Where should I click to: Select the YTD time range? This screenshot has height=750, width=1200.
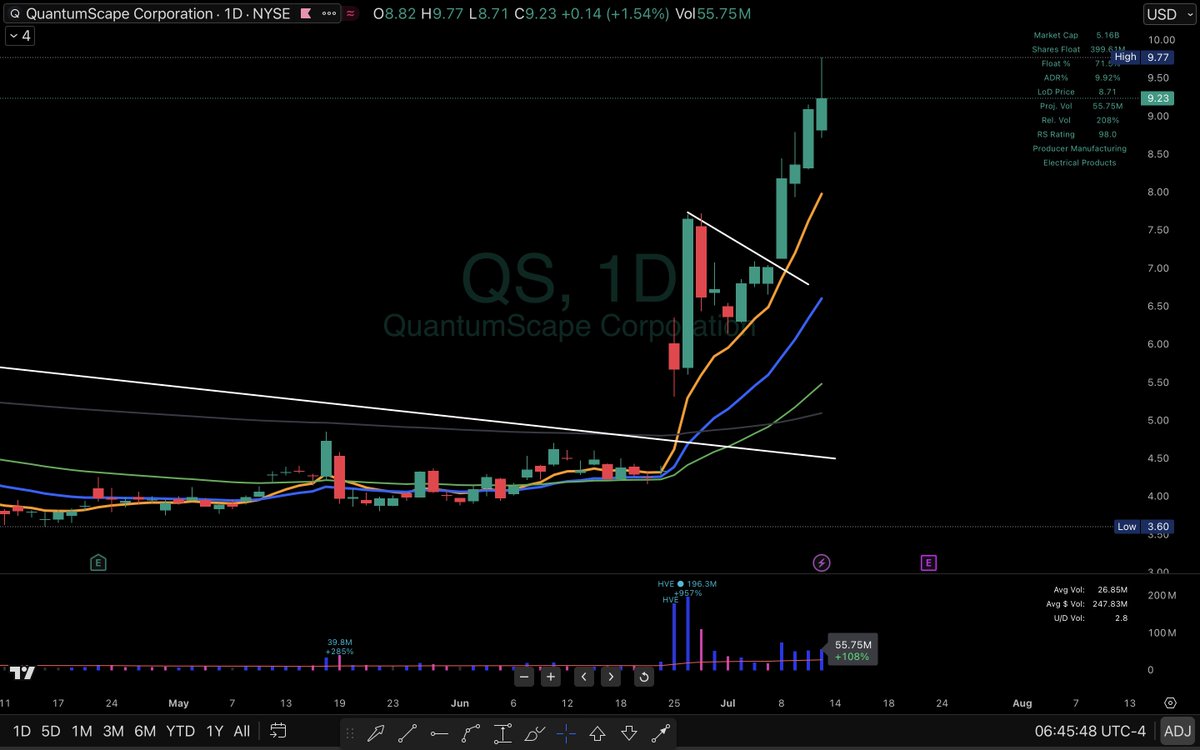181,731
